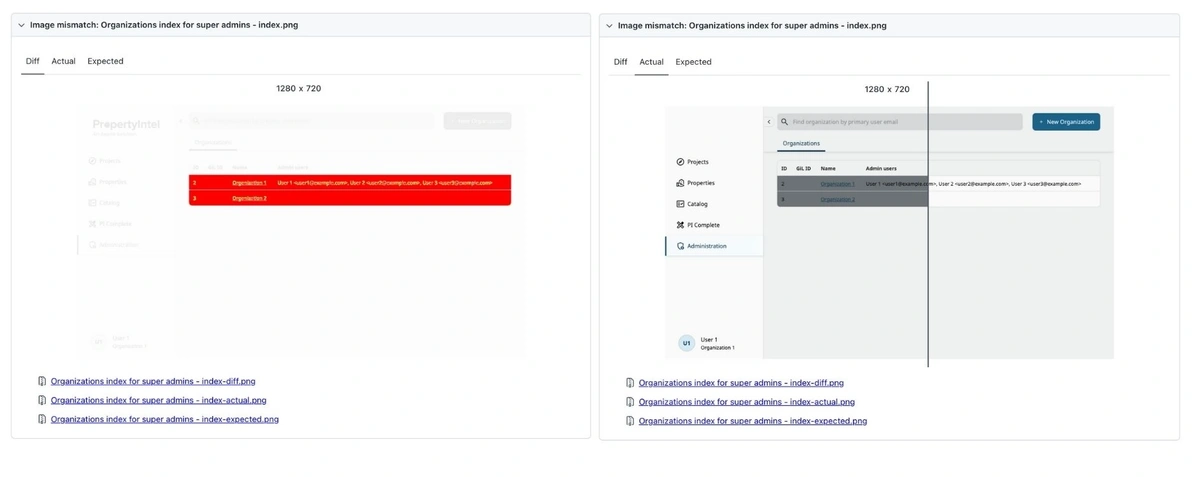Select the Actual tab in right panel
Image resolution: width=1200 pixels, height=477 pixels.
(x=651, y=62)
